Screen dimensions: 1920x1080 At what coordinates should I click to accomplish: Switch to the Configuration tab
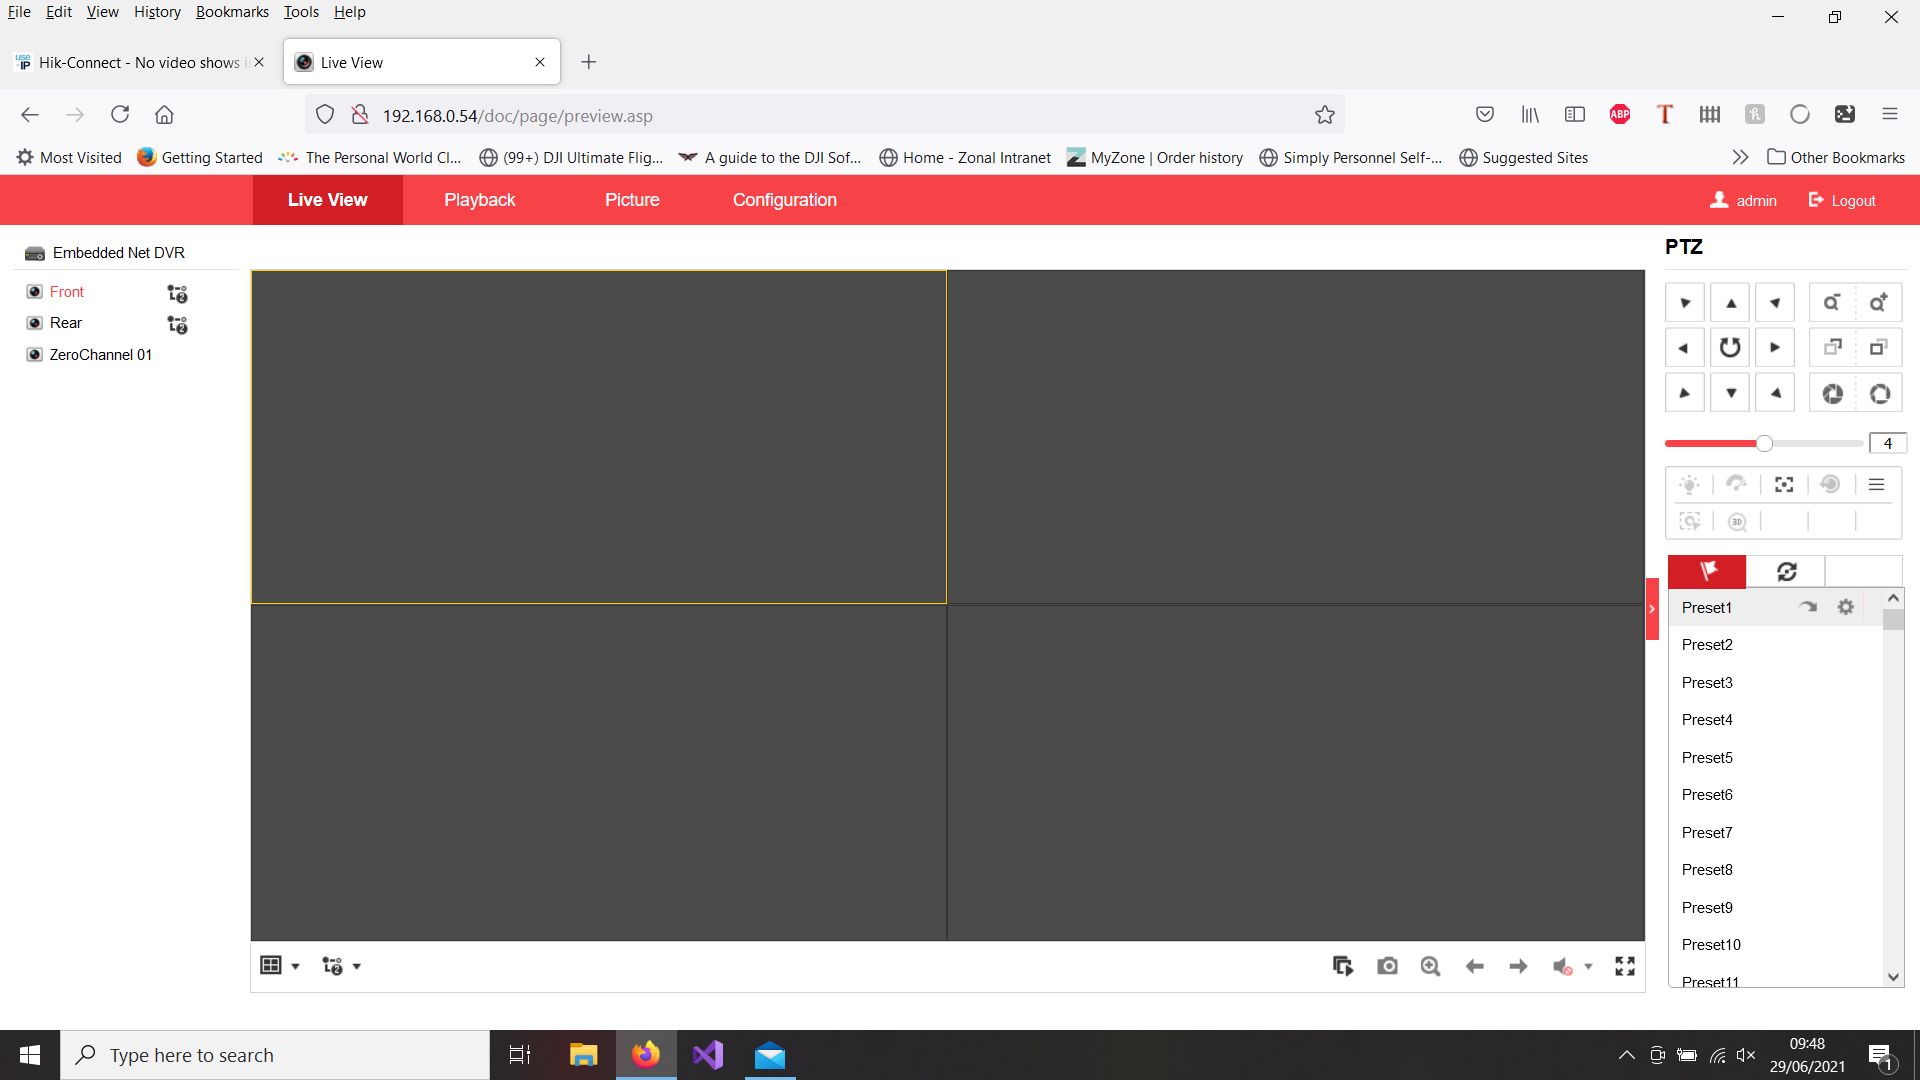pyautogui.click(x=785, y=199)
